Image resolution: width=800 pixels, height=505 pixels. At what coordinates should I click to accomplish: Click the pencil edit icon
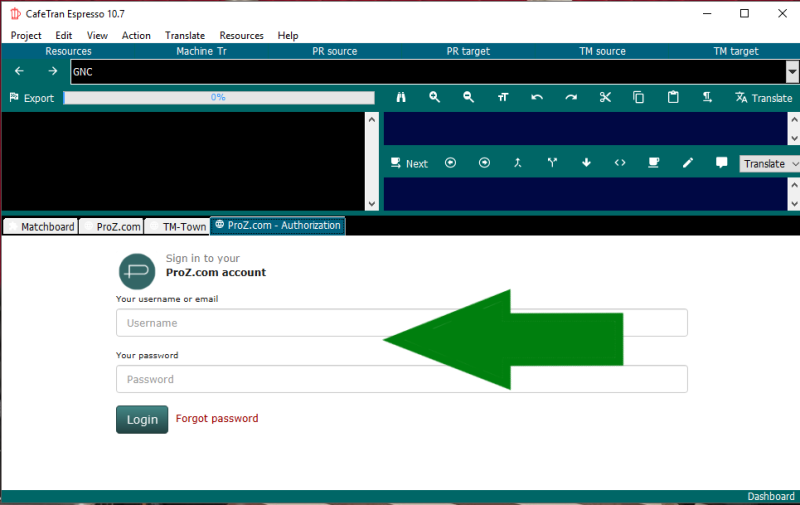688,163
